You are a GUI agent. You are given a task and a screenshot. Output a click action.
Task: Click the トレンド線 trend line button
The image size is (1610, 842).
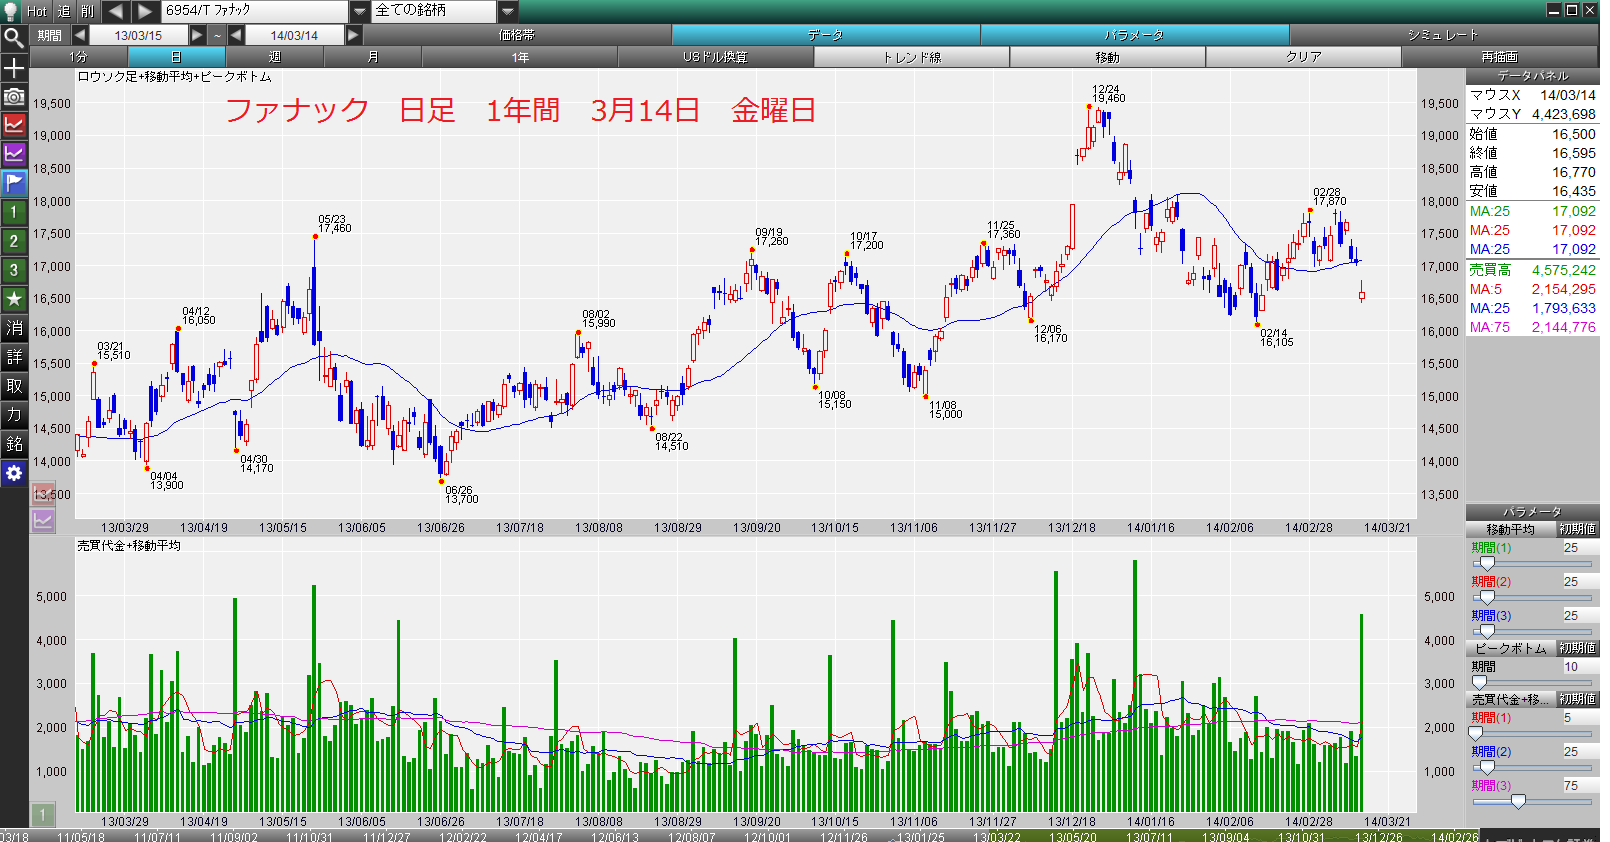(x=912, y=57)
